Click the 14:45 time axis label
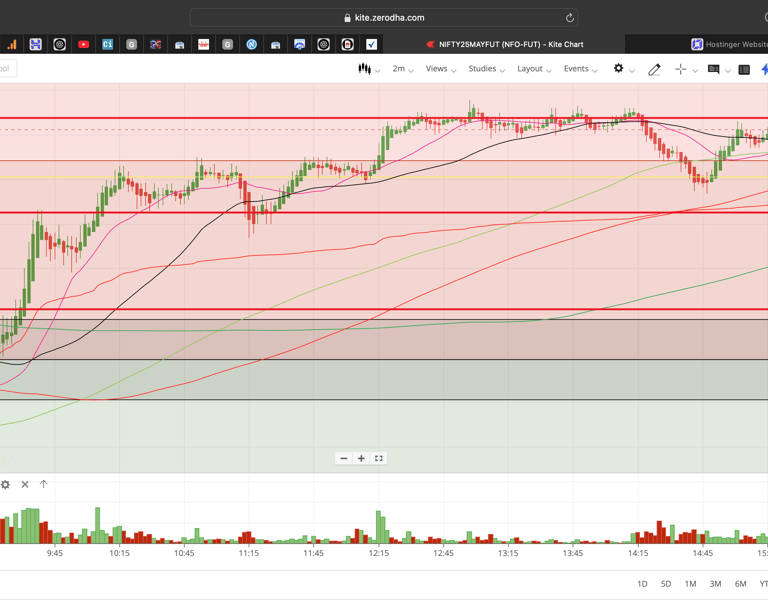Screen dimensions: 768x600 pos(702,553)
